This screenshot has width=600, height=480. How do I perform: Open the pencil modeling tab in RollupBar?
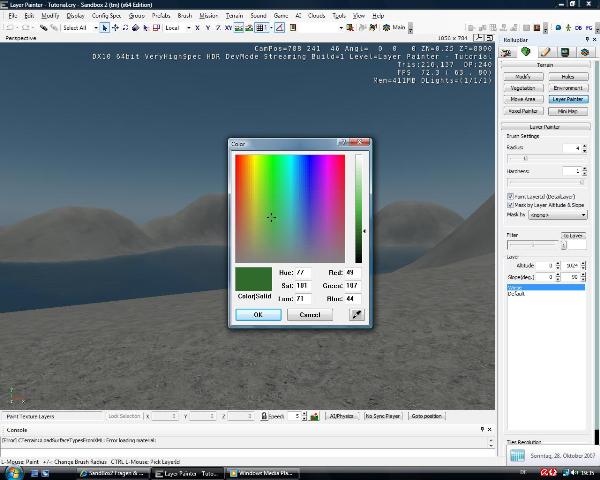click(x=547, y=52)
